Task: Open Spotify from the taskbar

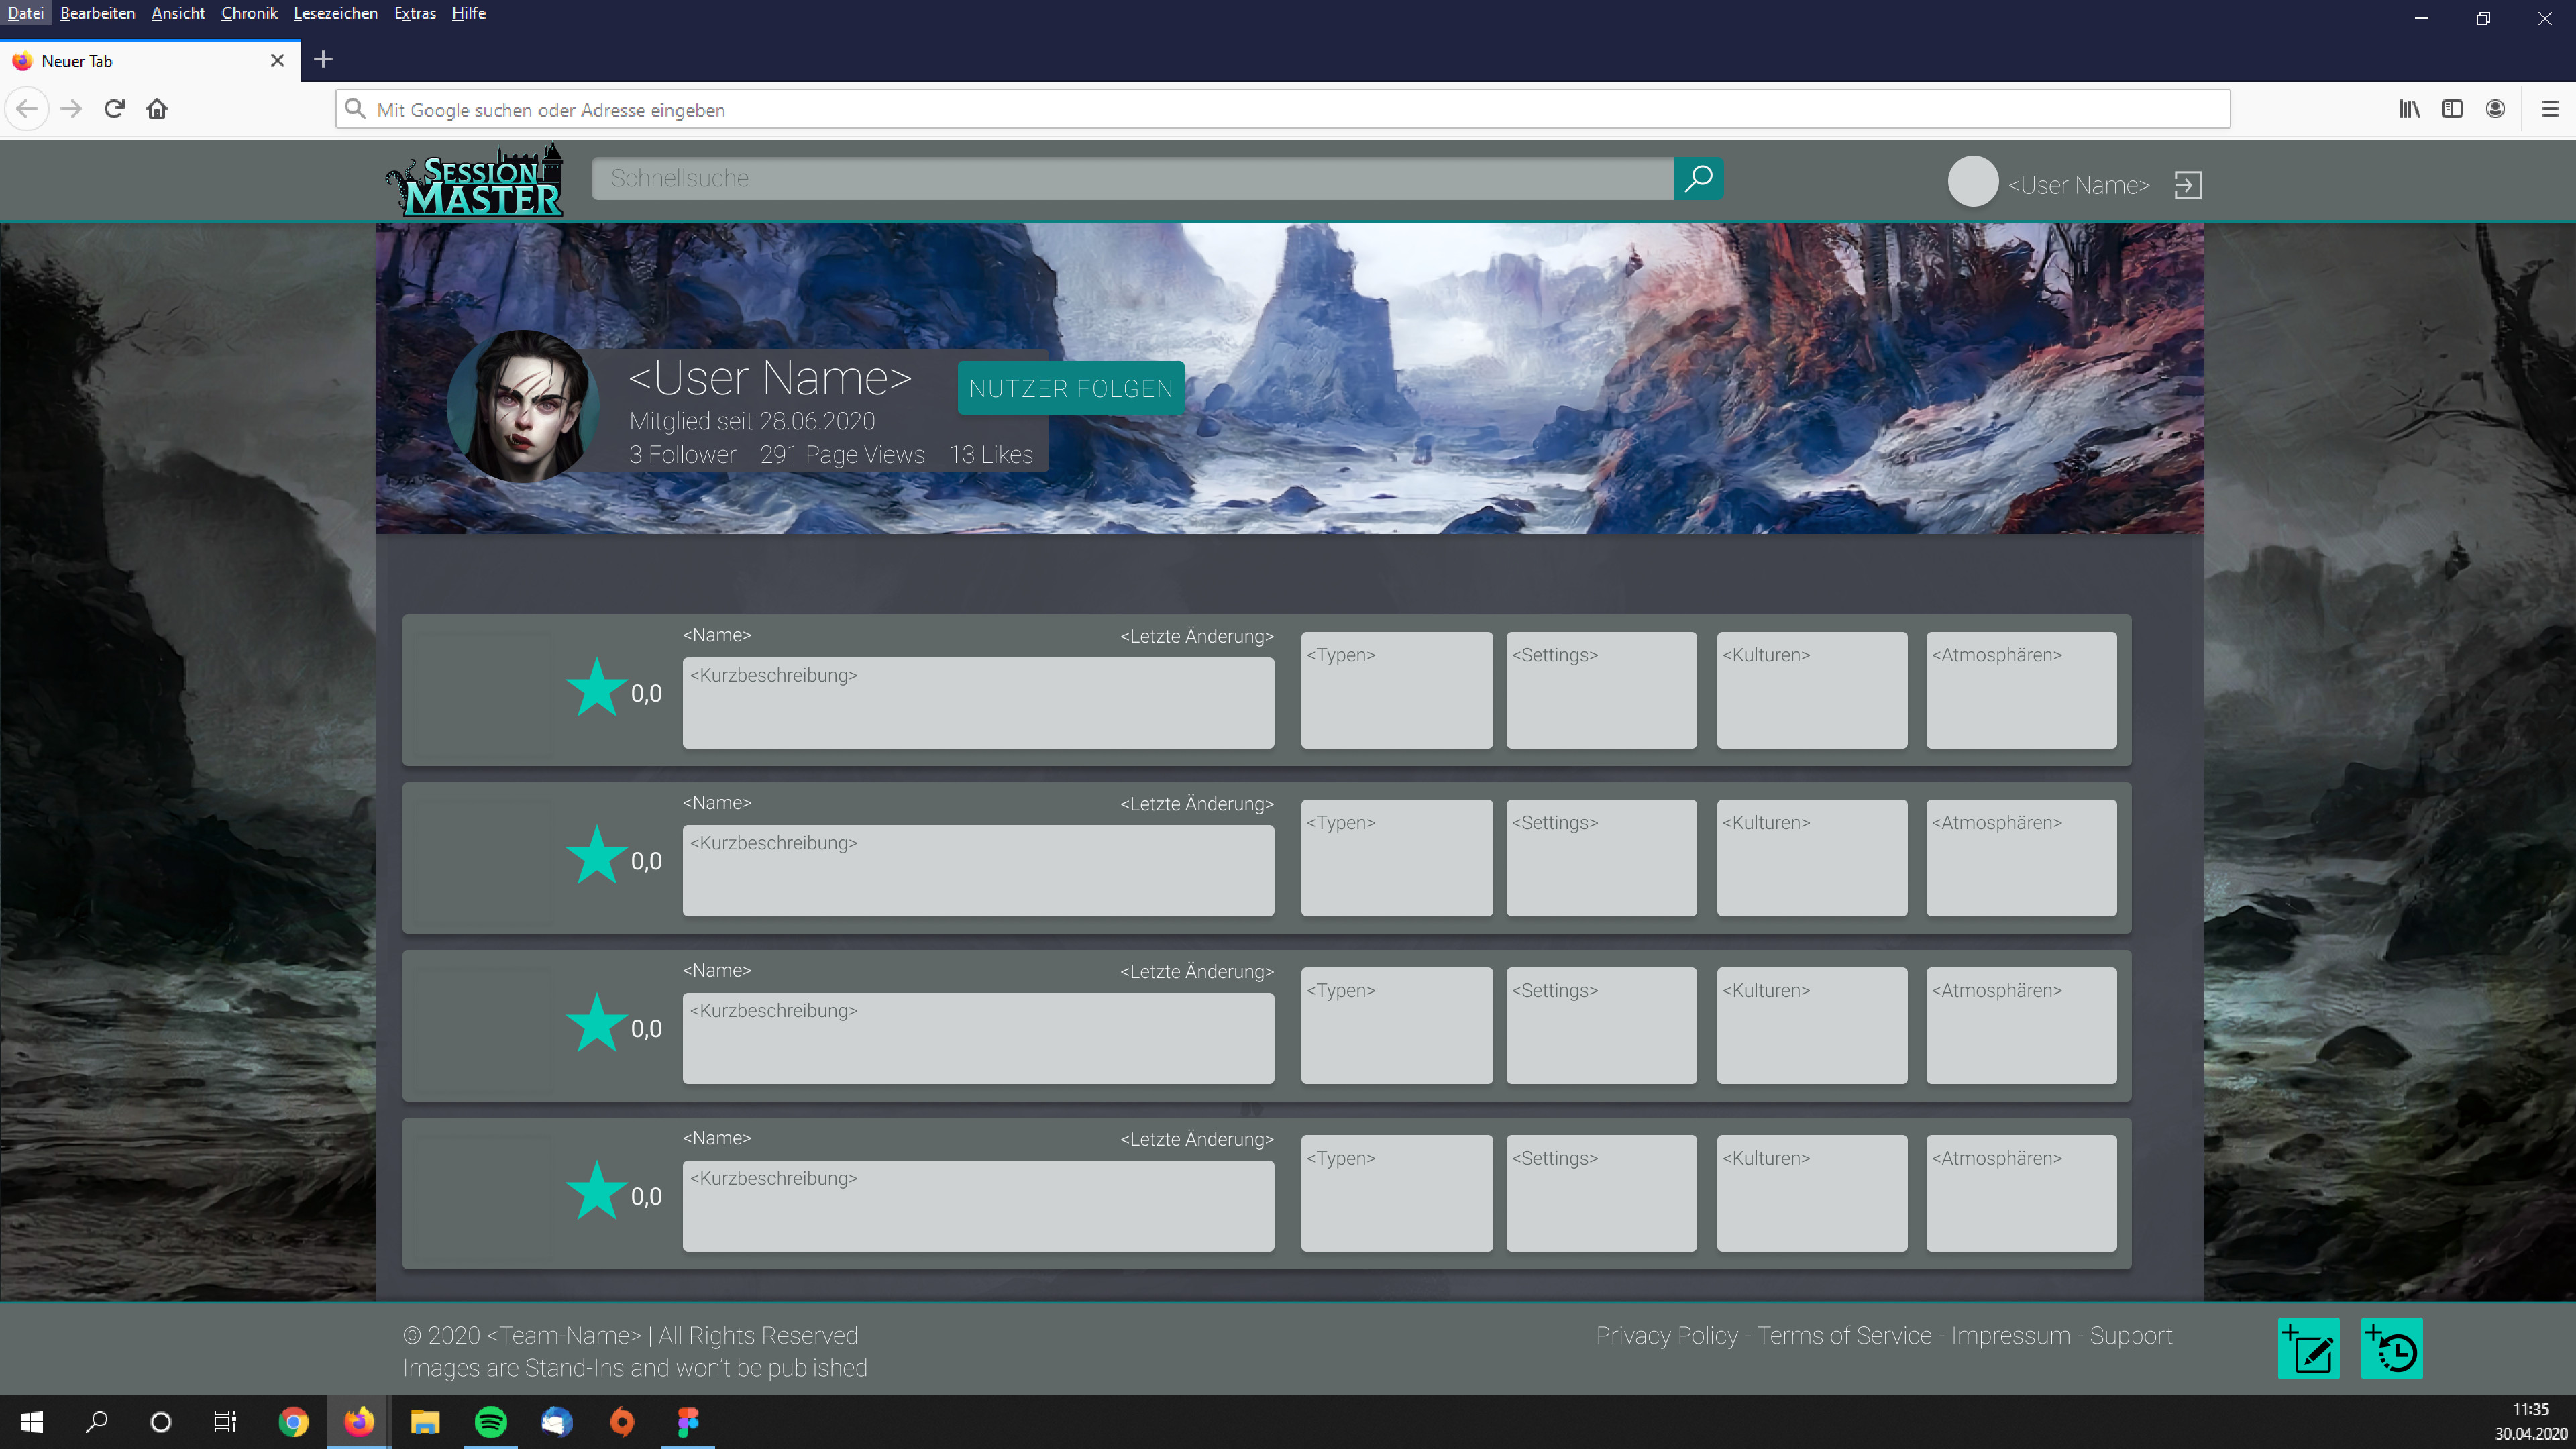Action: point(490,1422)
